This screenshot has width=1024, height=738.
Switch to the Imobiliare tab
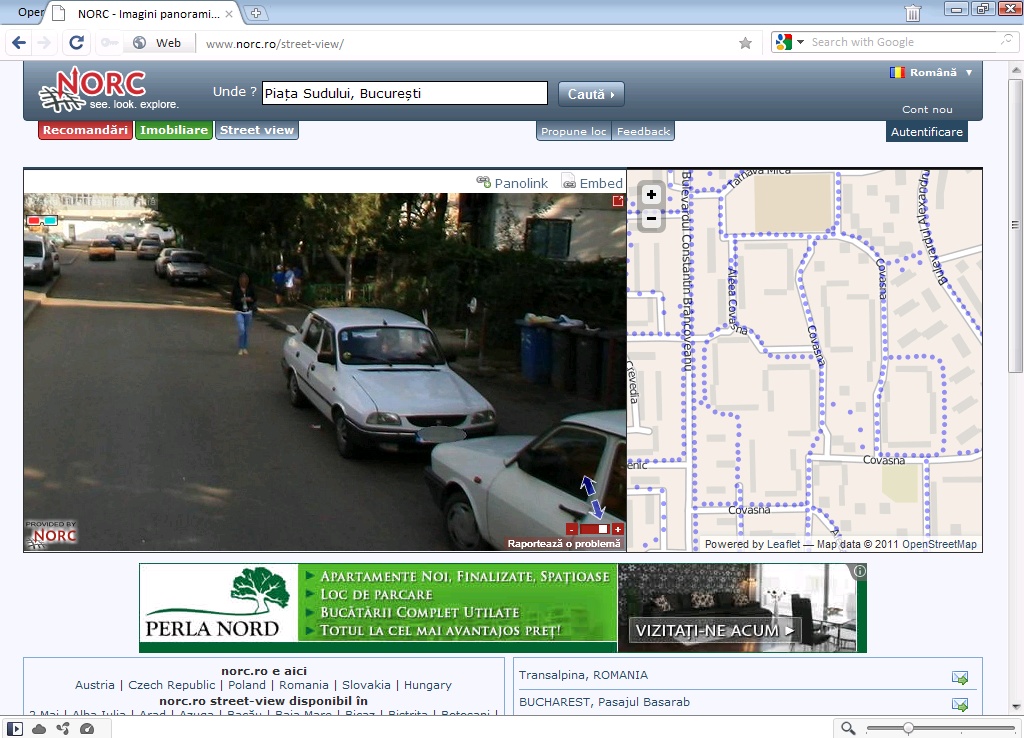click(174, 130)
